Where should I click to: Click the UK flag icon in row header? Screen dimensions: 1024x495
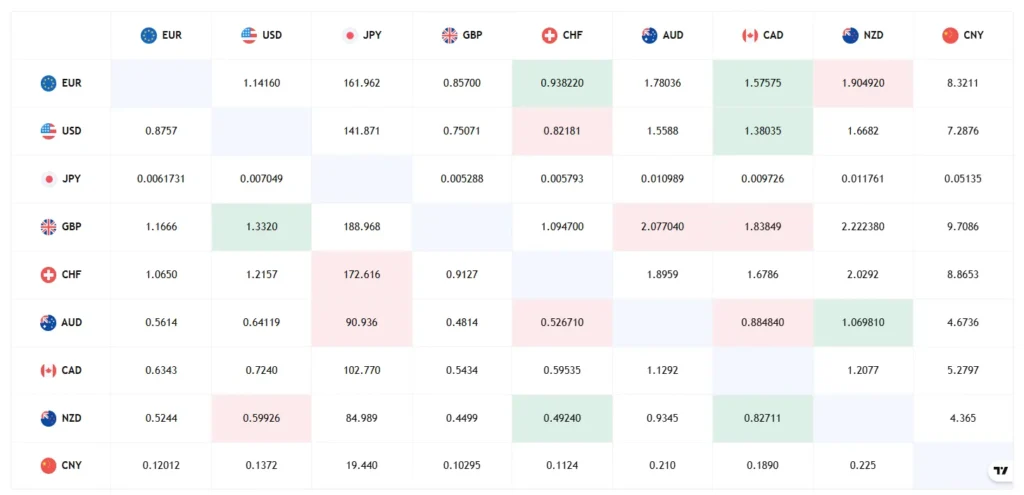point(48,227)
